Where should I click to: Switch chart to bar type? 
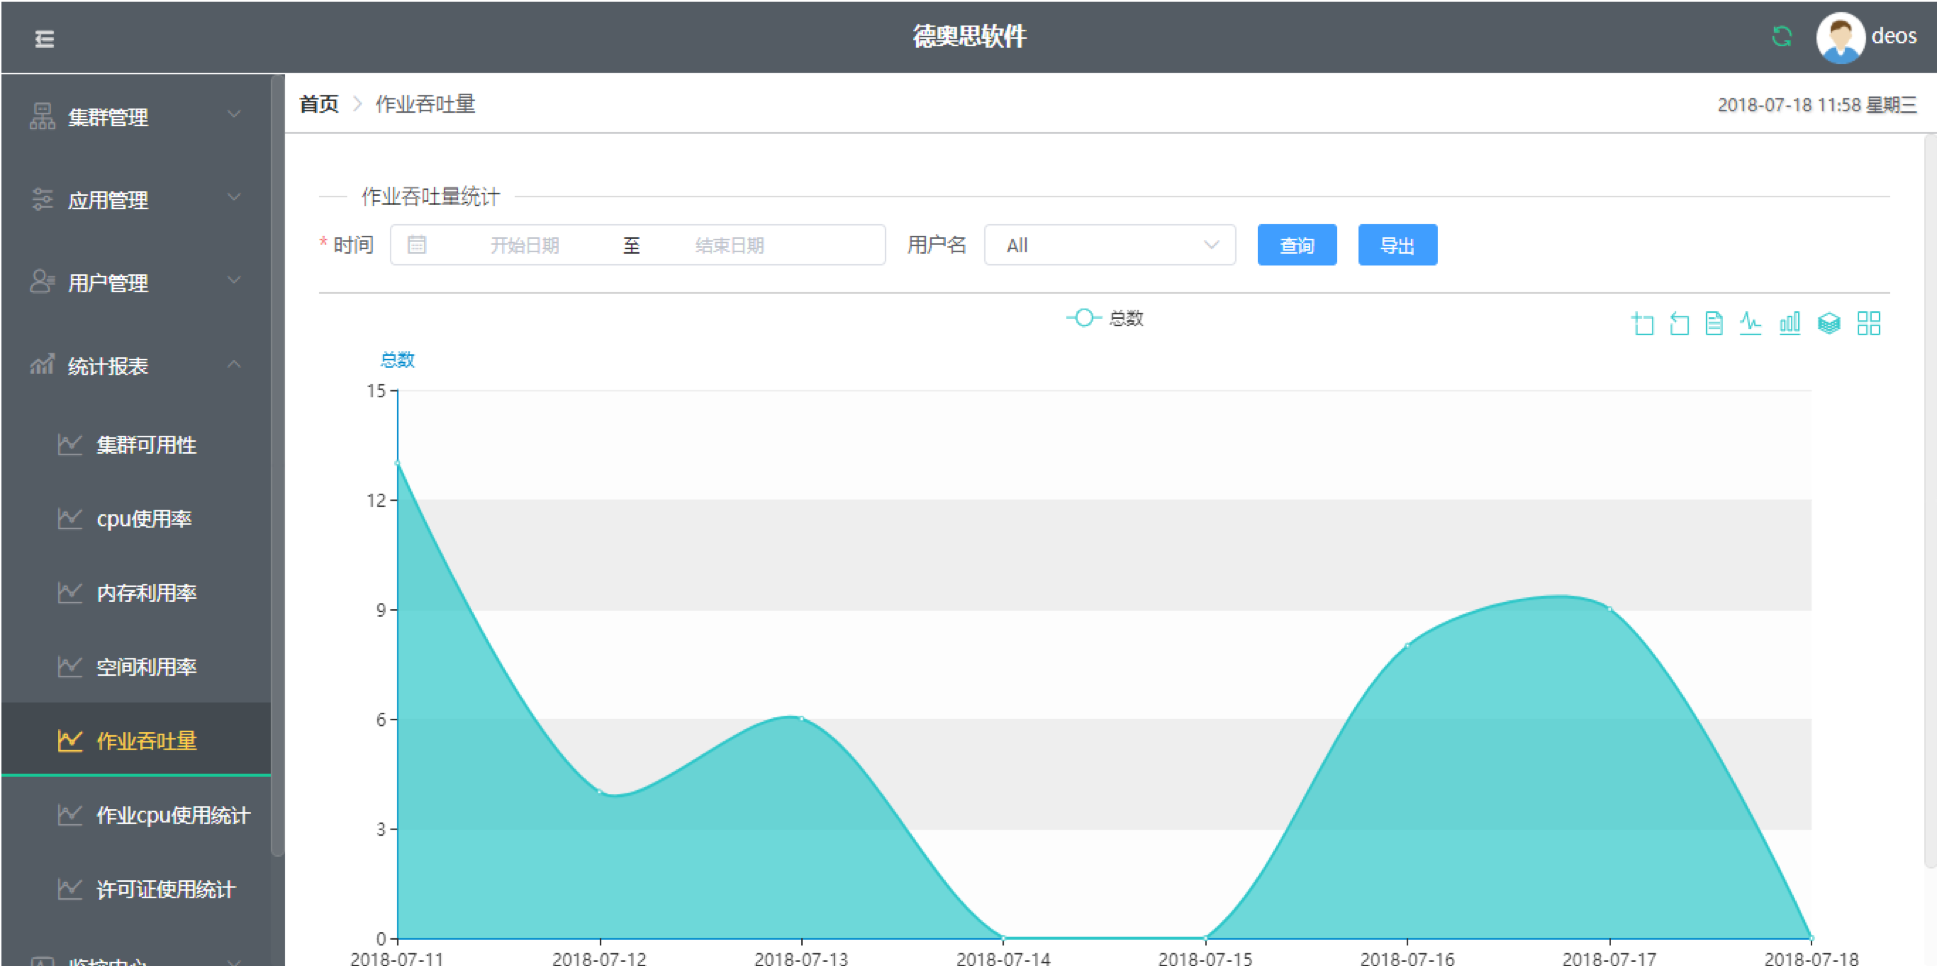pyautogui.click(x=1789, y=323)
